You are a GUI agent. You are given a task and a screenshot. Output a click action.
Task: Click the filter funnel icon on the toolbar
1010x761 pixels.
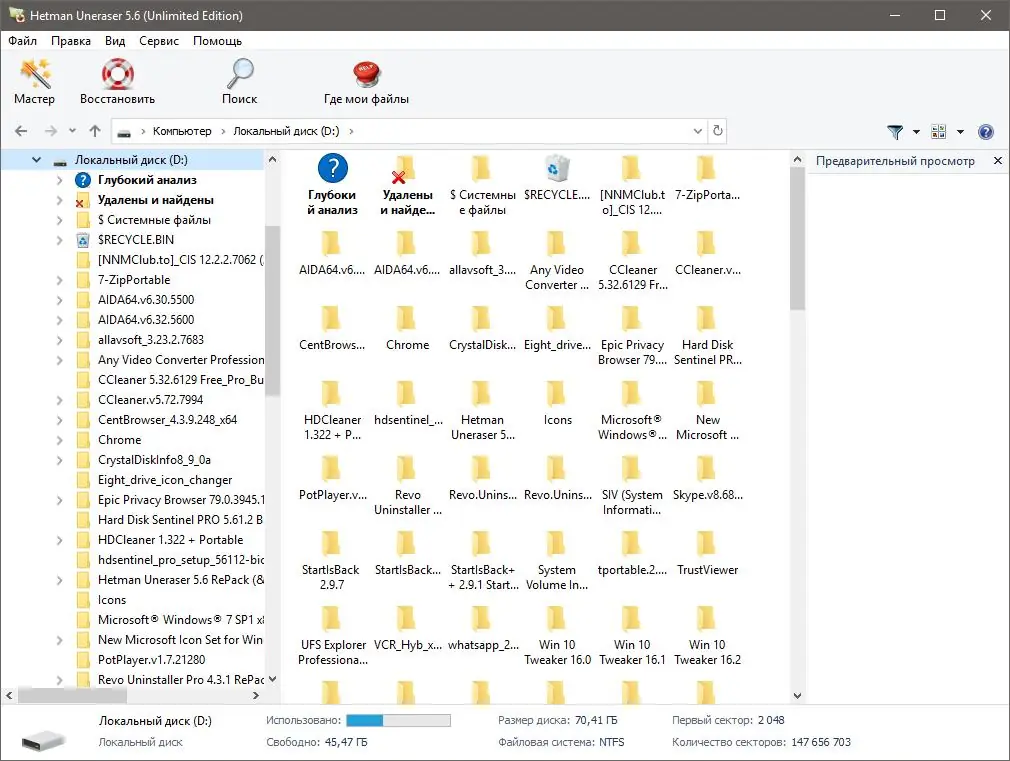(895, 131)
